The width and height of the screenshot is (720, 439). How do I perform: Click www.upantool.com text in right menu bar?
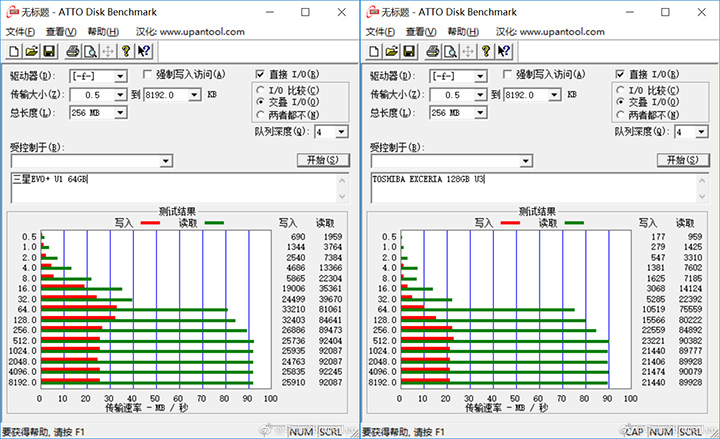click(x=562, y=32)
